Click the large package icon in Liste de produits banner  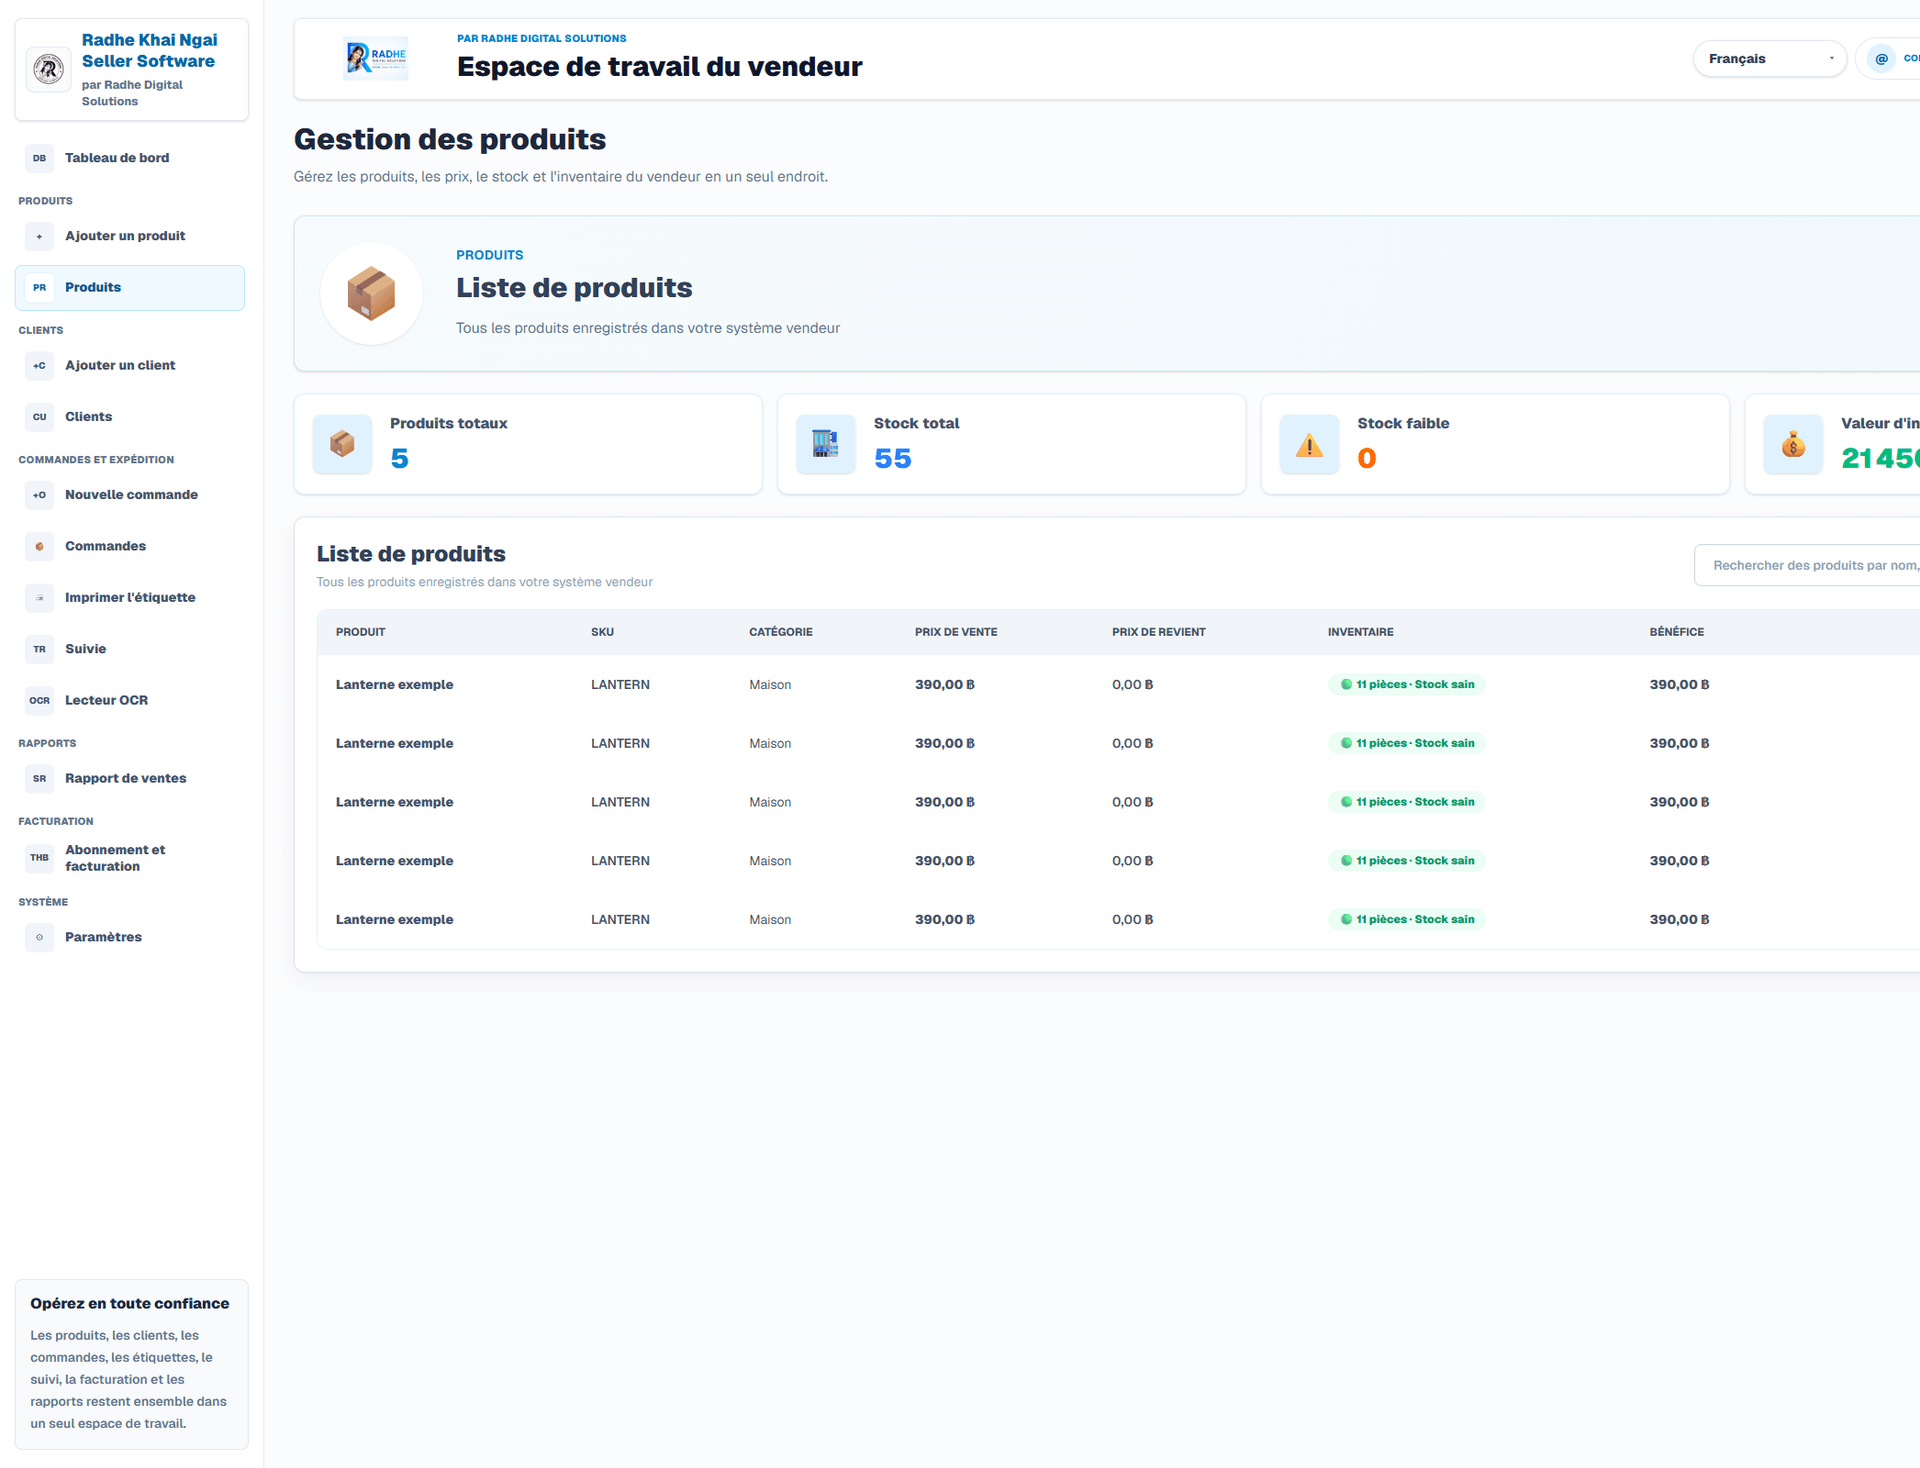[371, 293]
